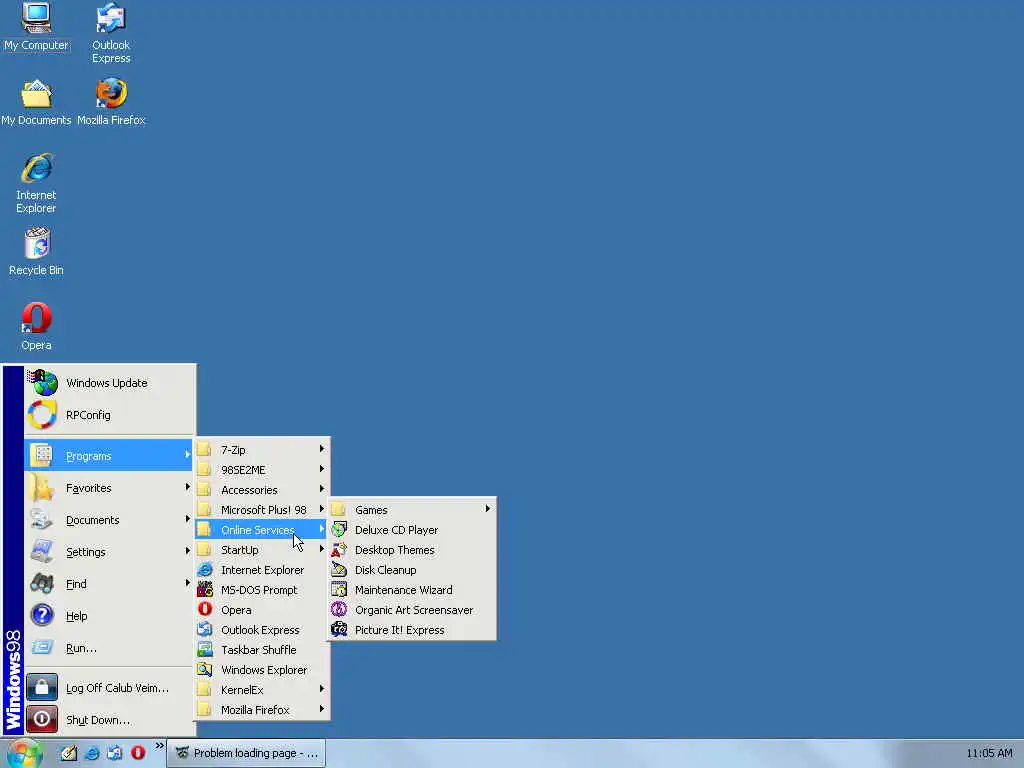Open Desktop Themes
Viewport: 1024px width, 768px height.
click(411, 550)
